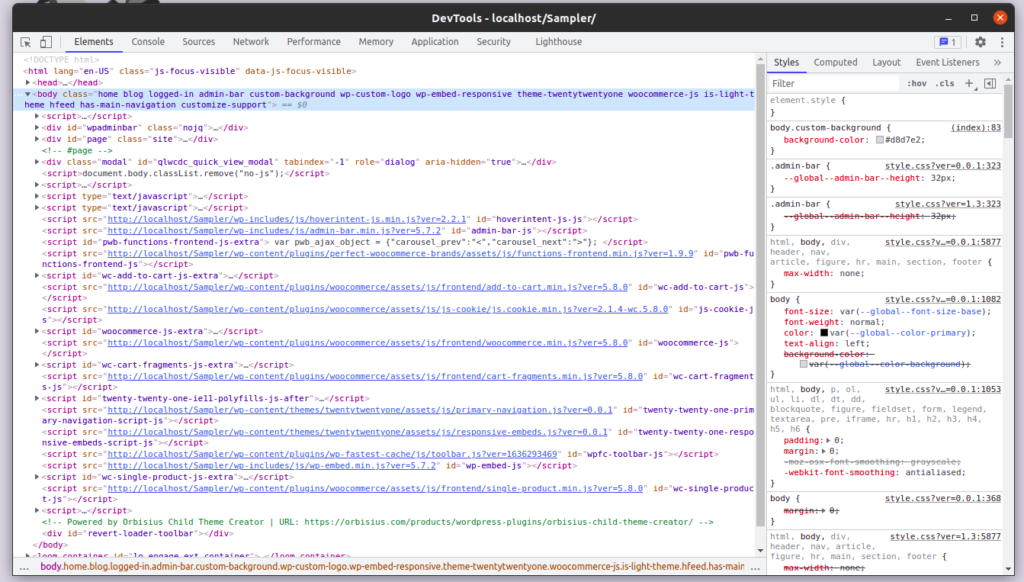Open the Network tab
The width and height of the screenshot is (1024, 582).
(251, 42)
